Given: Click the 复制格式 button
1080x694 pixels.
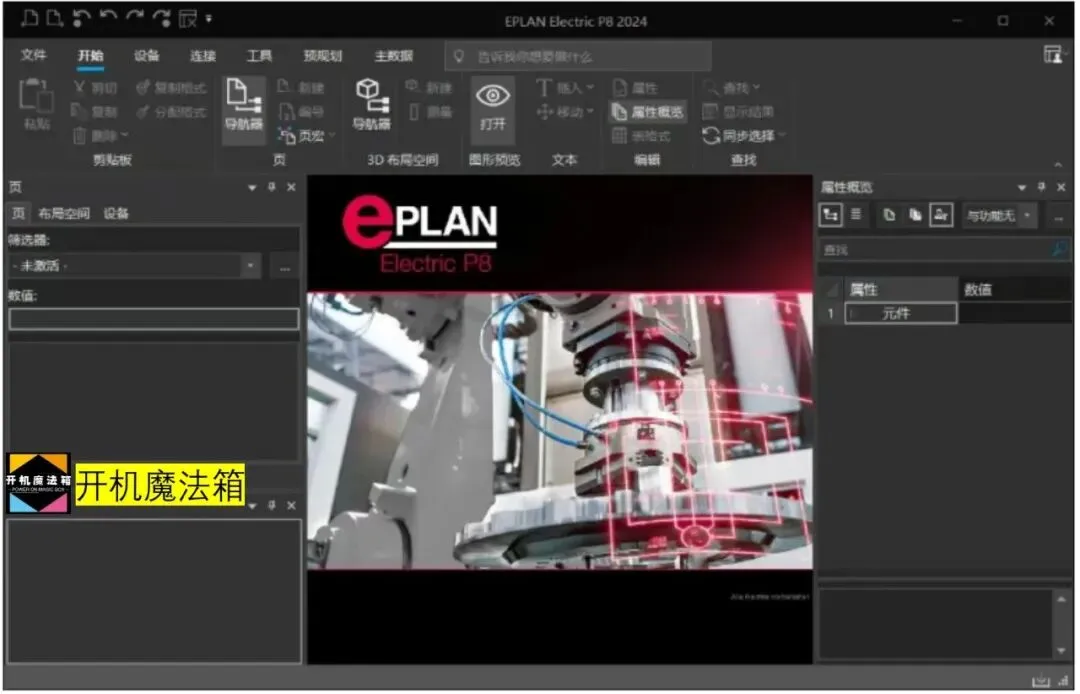Looking at the screenshot, I should pos(172,87).
